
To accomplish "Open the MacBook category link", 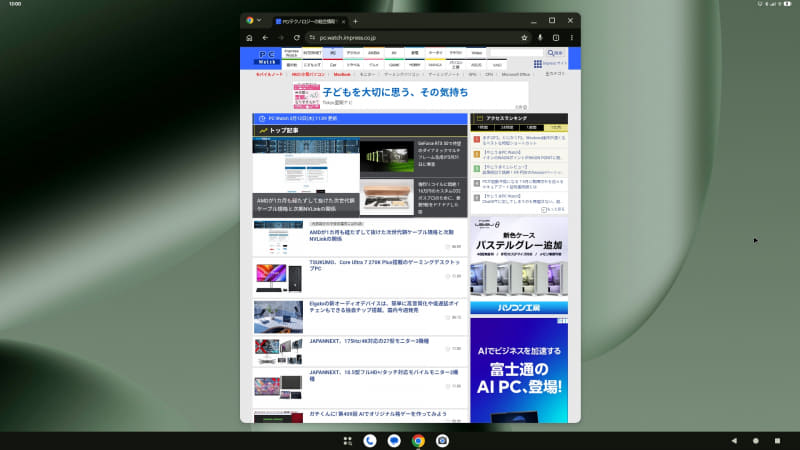I will 342,74.
